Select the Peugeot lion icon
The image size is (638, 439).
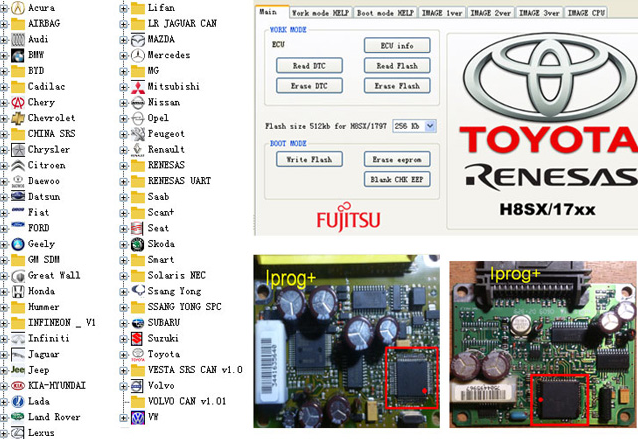pos(138,134)
